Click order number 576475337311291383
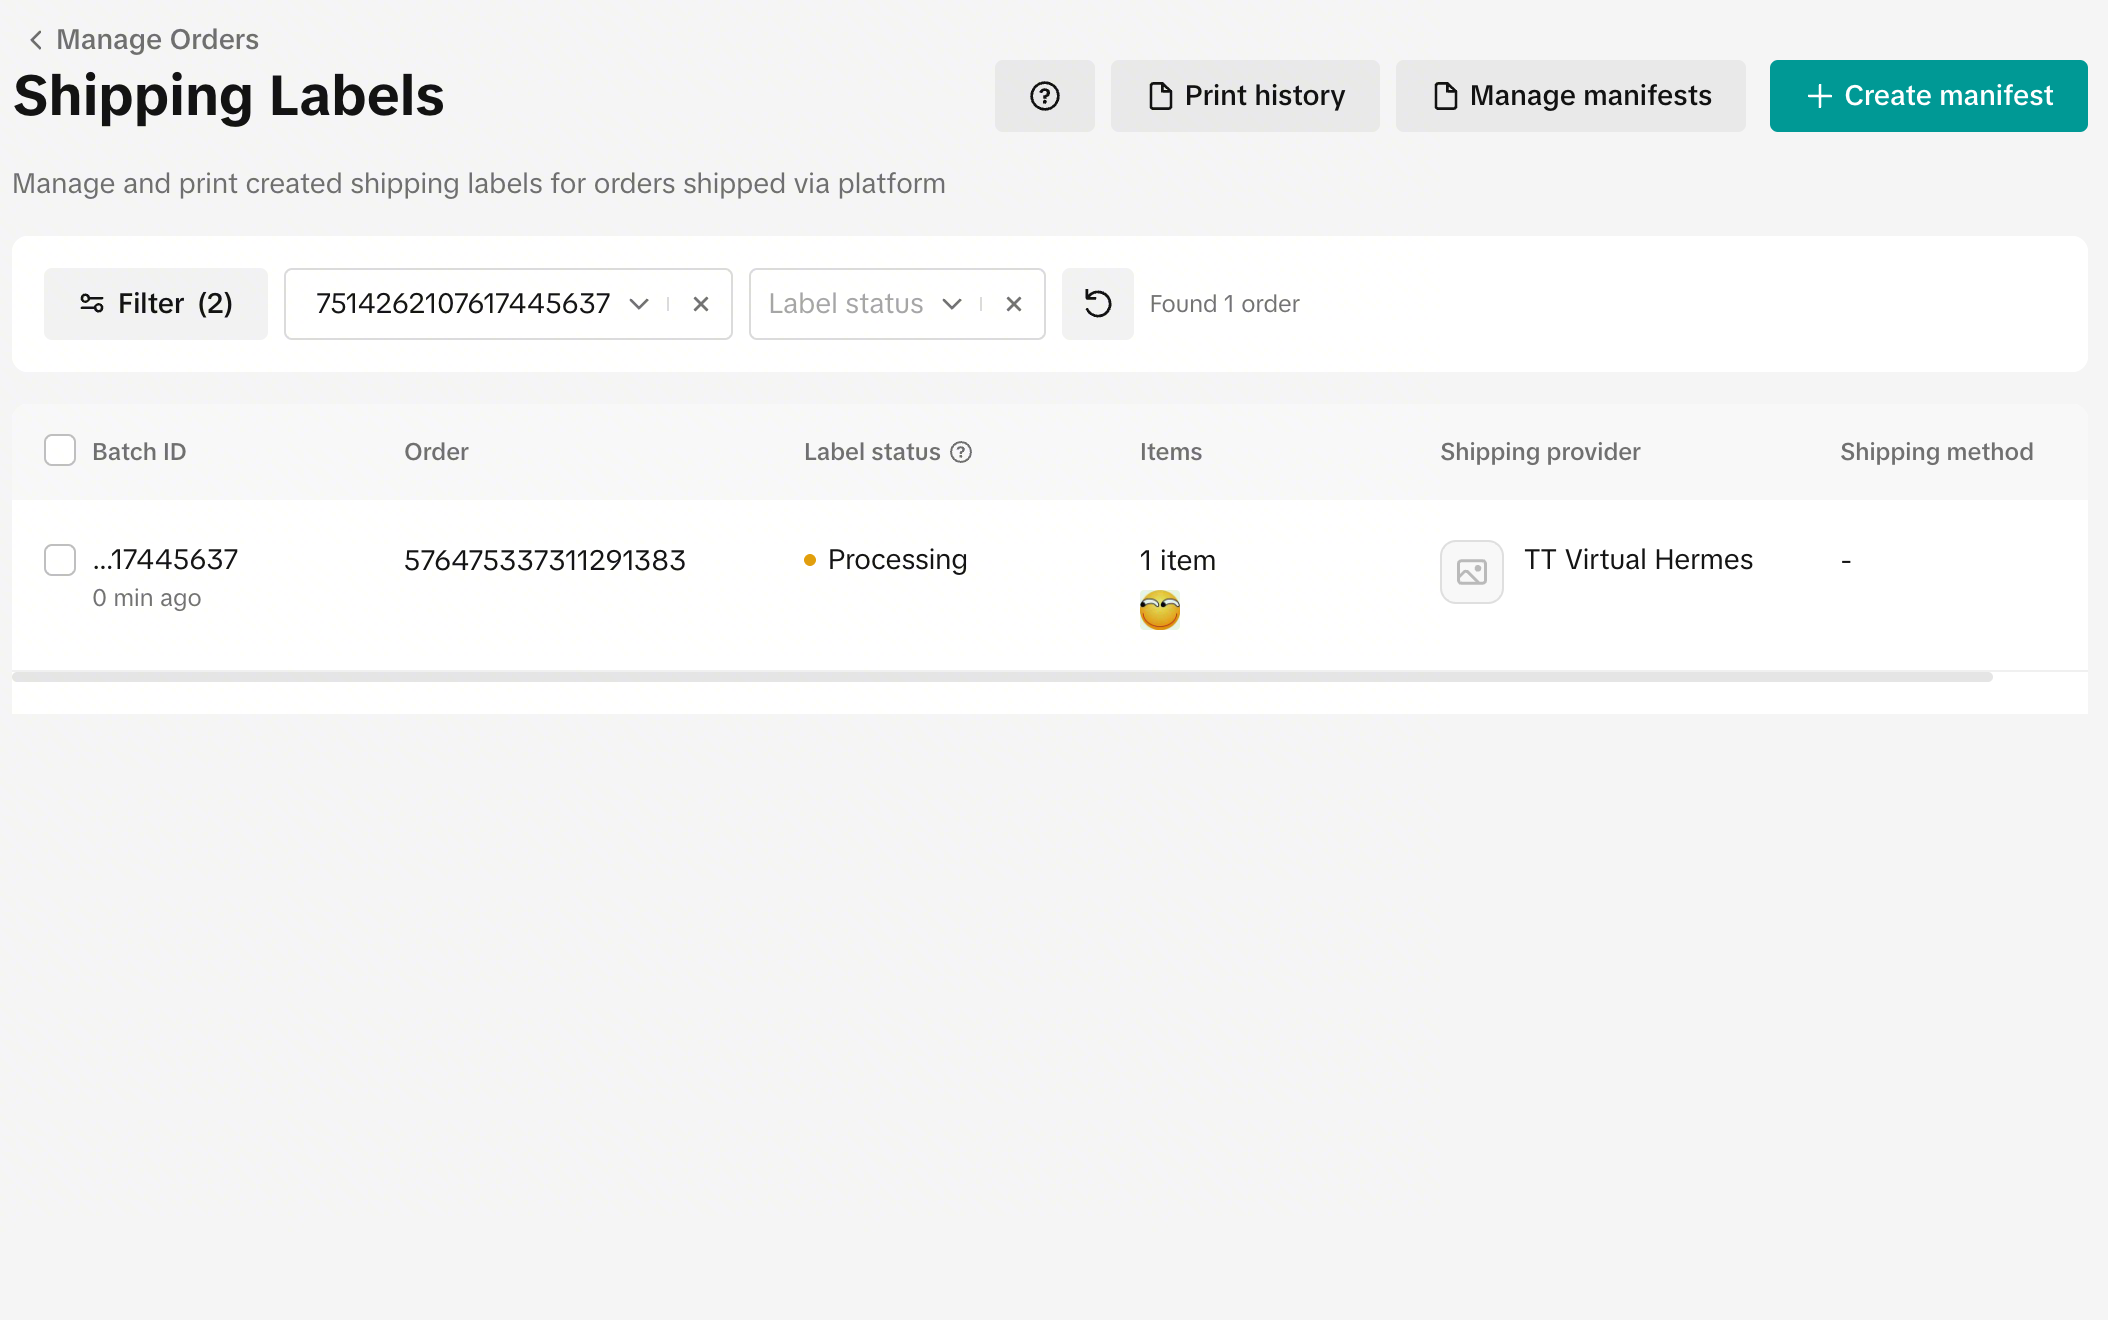 pyautogui.click(x=544, y=560)
